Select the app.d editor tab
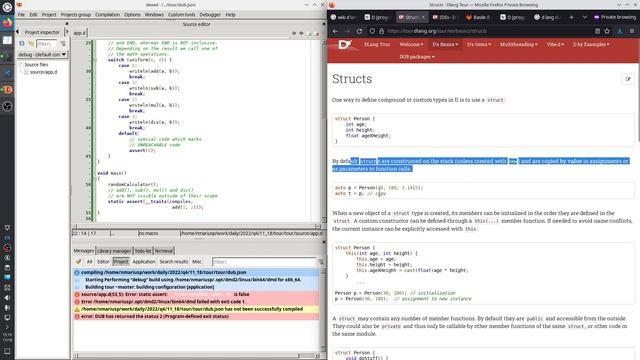 [80, 33]
